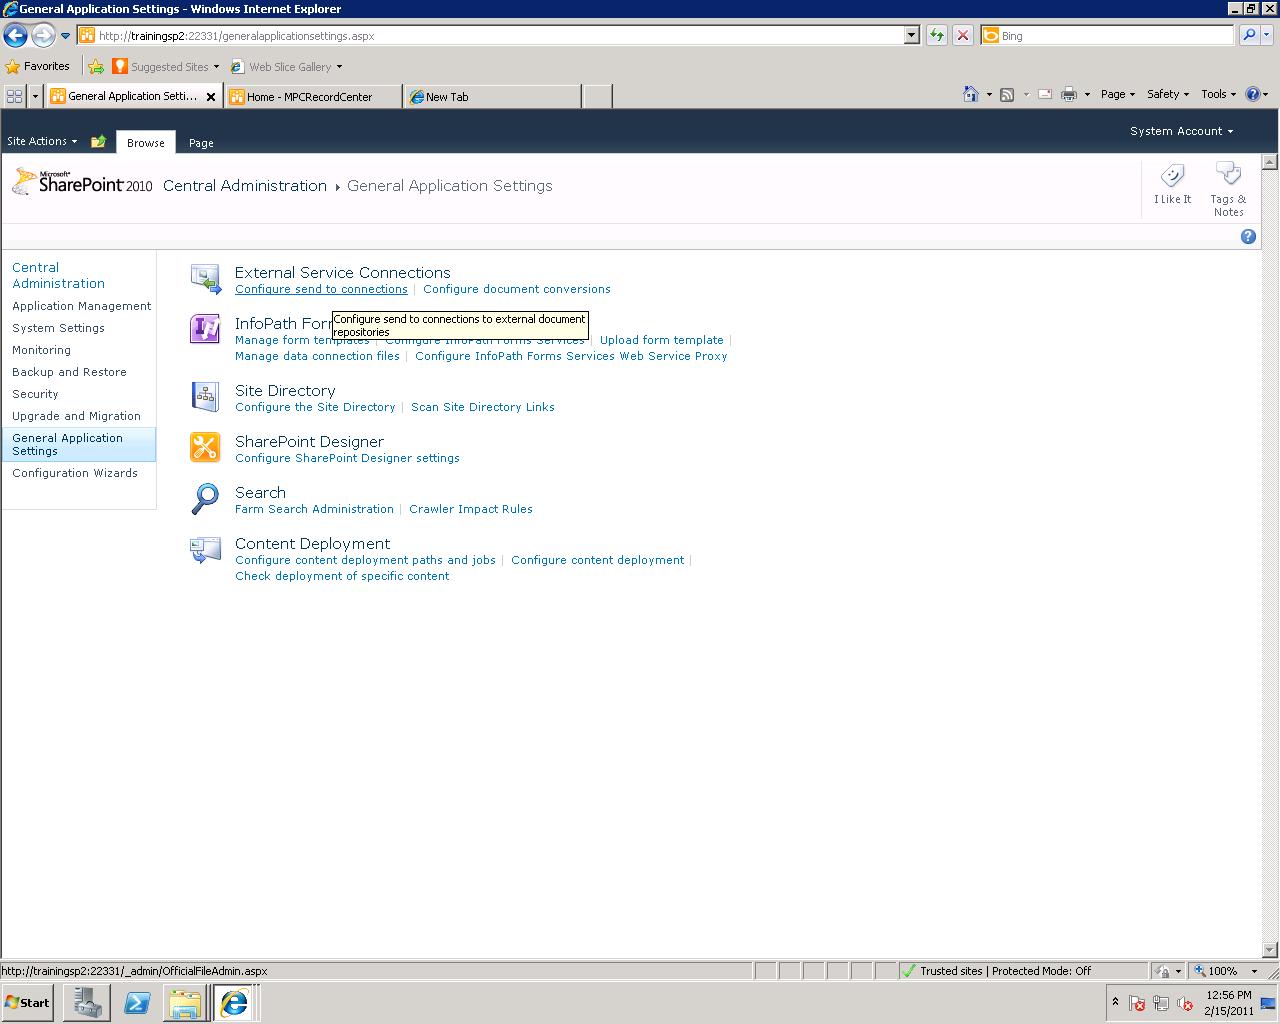Switch to the Page ribbon tab
This screenshot has width=1280, height=1024.
tap(201, 142)
